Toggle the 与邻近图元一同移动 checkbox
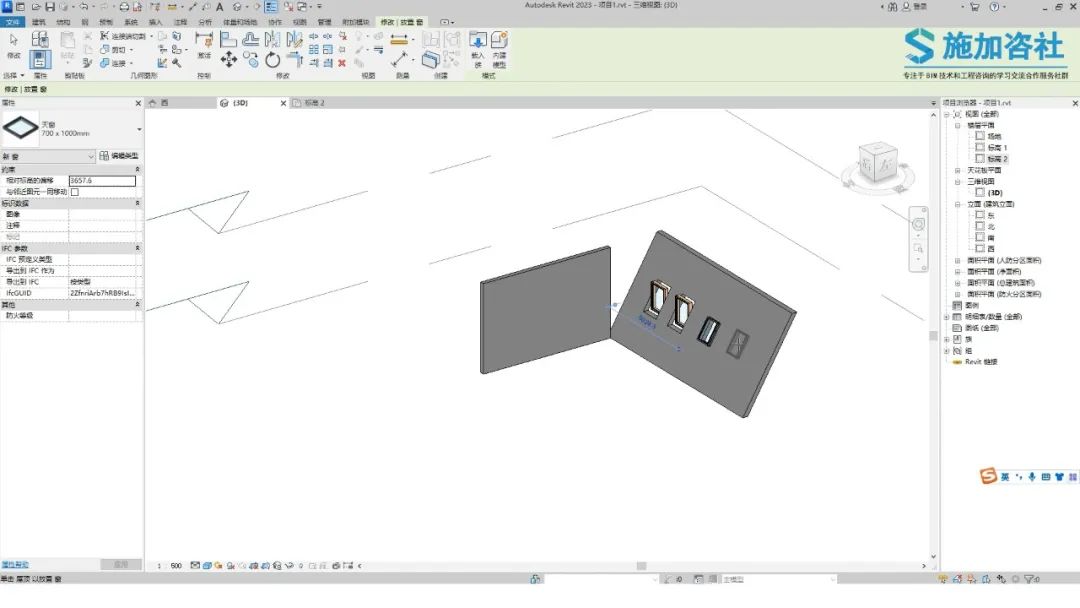Screen dimensions: 1080x608 [75, 192]
